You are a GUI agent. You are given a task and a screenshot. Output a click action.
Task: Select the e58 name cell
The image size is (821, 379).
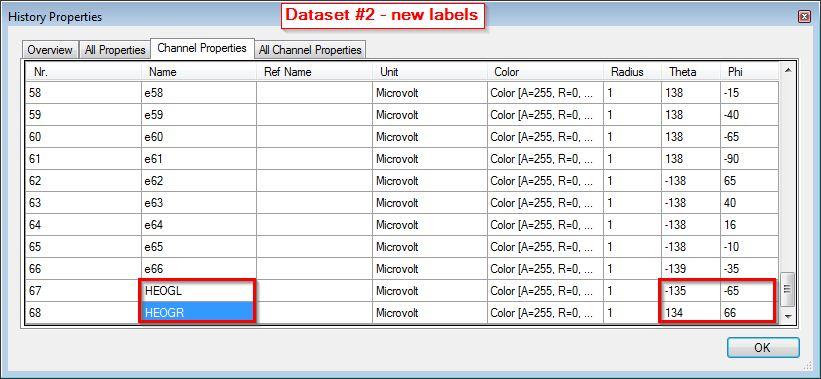click(199, 93)
